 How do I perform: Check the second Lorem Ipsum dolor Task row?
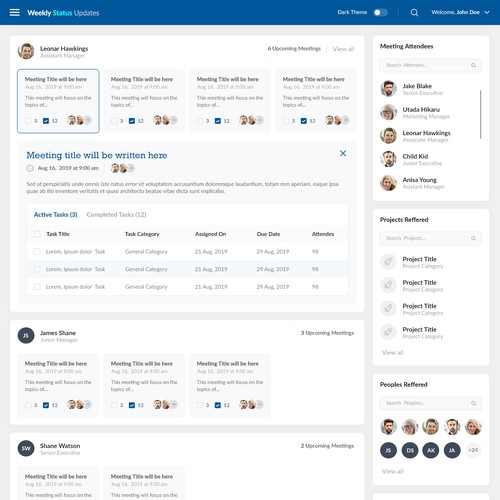(x=37, y=269)
